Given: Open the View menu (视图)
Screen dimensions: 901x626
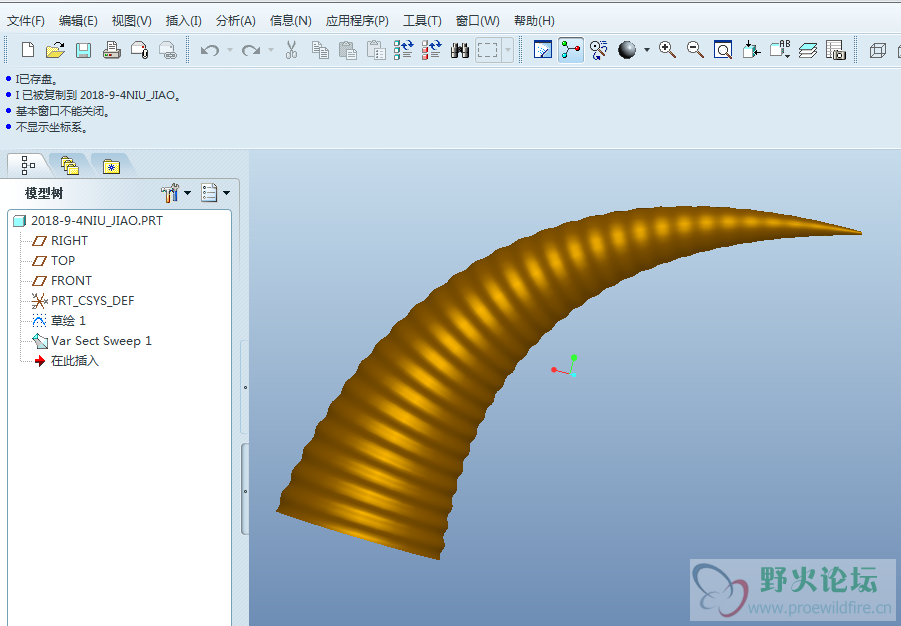Looking at the screenshot, I should point(132,21).
